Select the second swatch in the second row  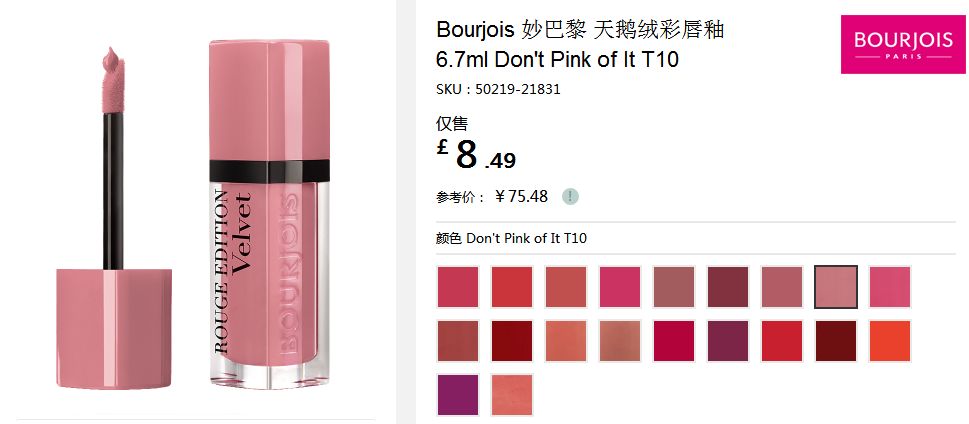coord(512,341)
